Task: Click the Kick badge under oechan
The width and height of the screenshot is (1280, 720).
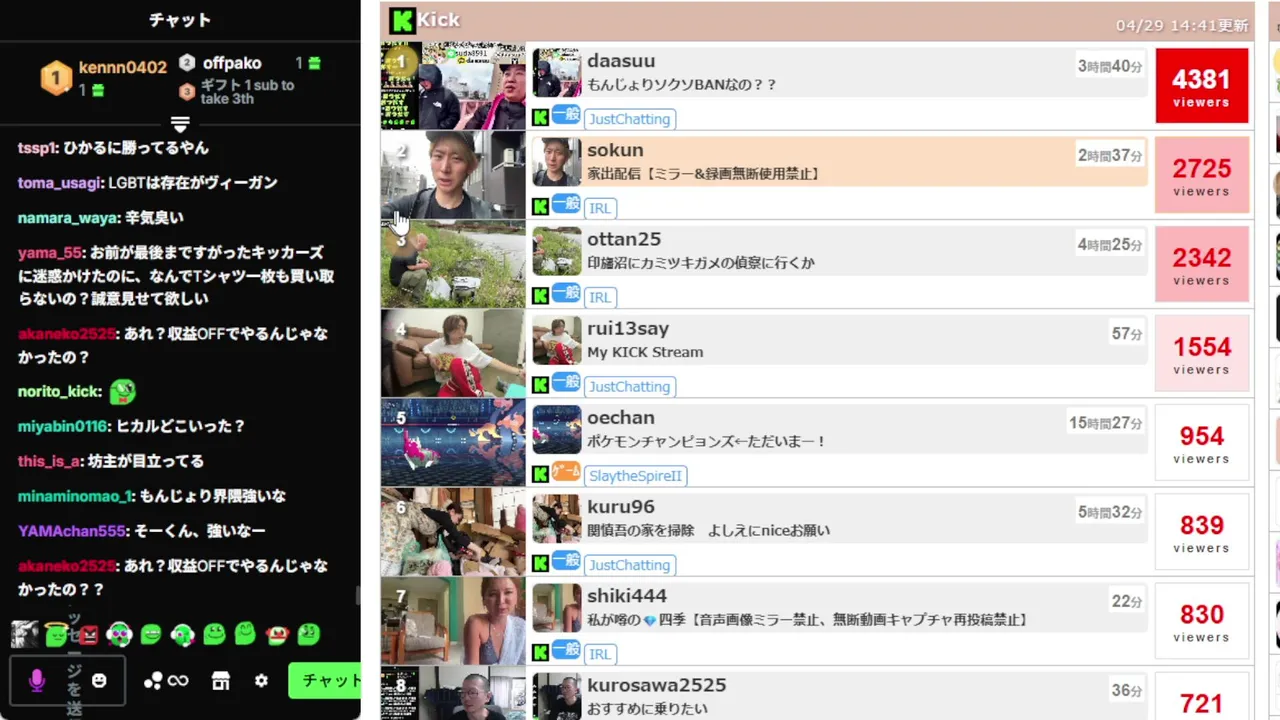Action: (540, 475)
